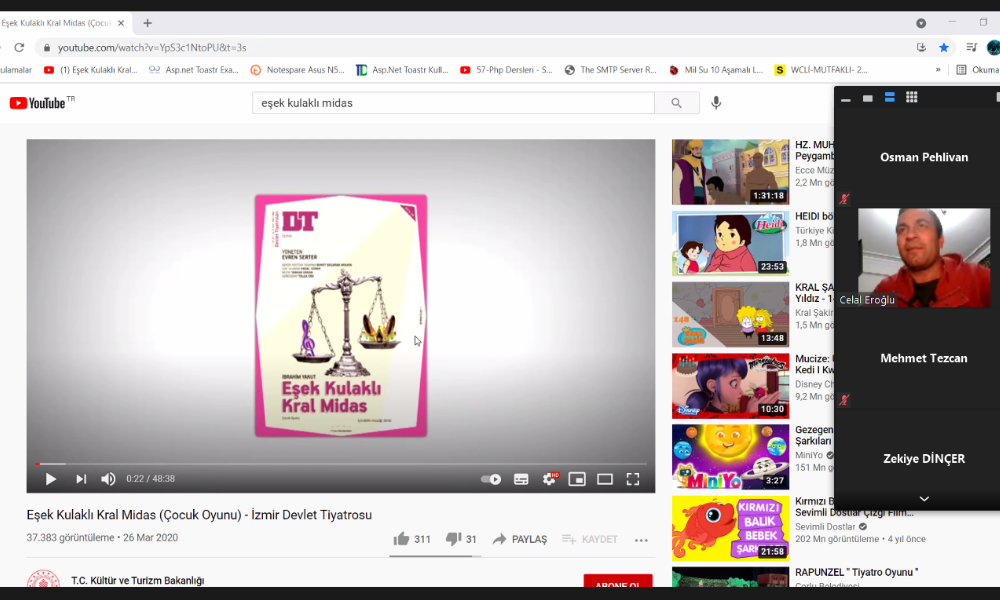This screenshot has width=1000, height=600.
Task: Open the 'Asp.net Toastr Exa...' bookmark
Action: (x=194, y=70)
